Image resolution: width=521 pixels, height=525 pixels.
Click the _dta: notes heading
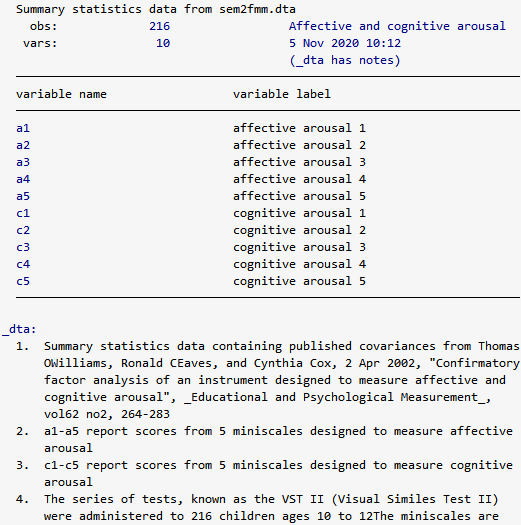pos(19,329)
